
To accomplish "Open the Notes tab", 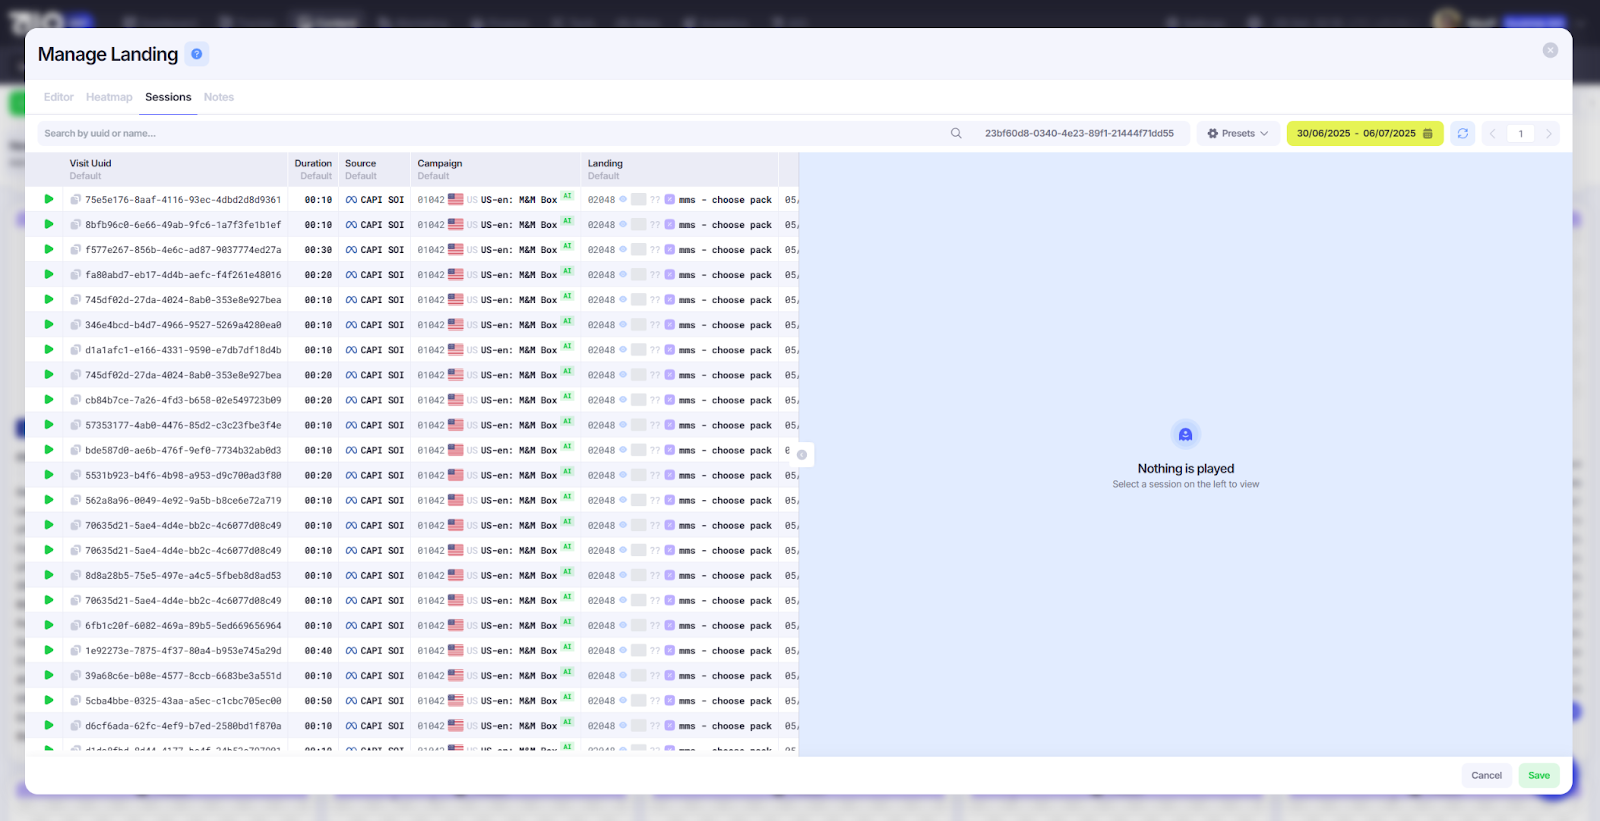I will pos(218,97).
